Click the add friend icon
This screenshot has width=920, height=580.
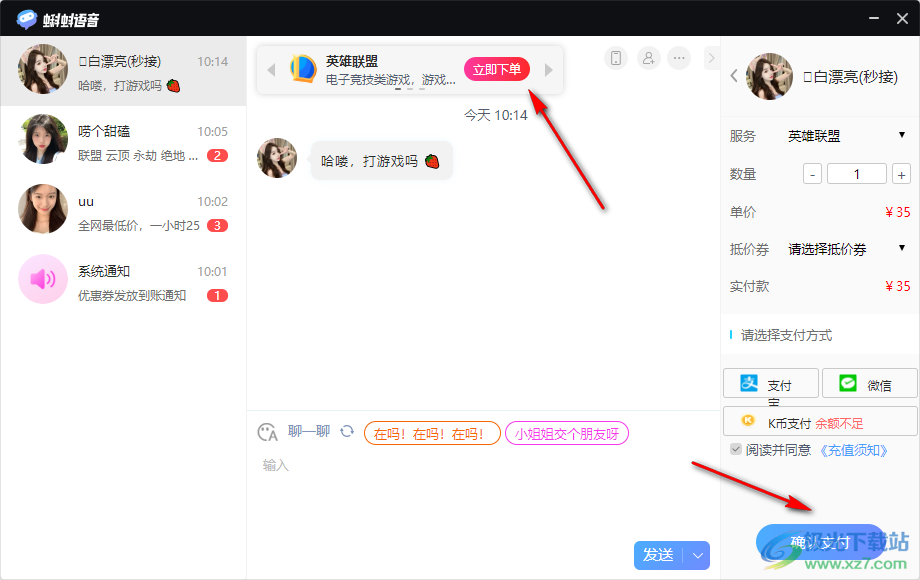(x=648, y=58)
